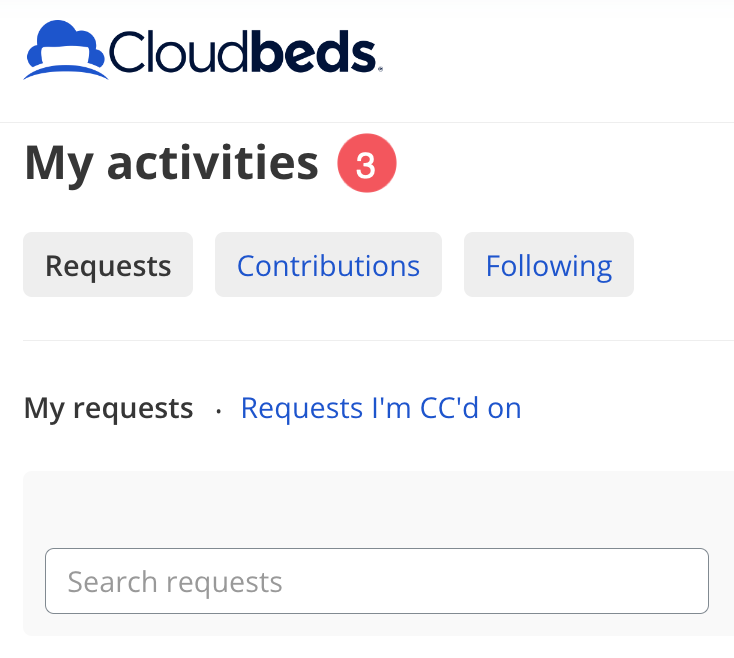The image size is (734, 658).
Task: Switch to the Contributions tab
Action: point(328,265)
